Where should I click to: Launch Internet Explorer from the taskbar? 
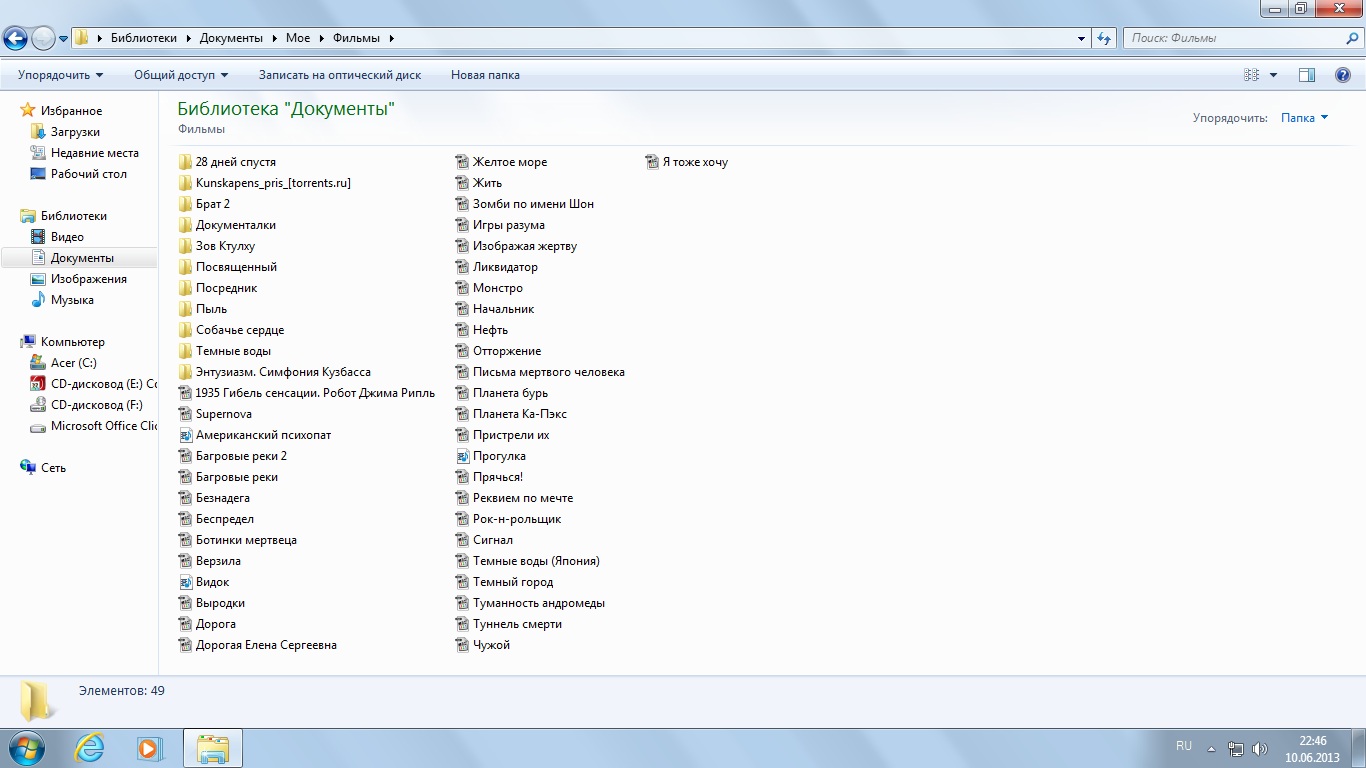[x=90, y=748]
